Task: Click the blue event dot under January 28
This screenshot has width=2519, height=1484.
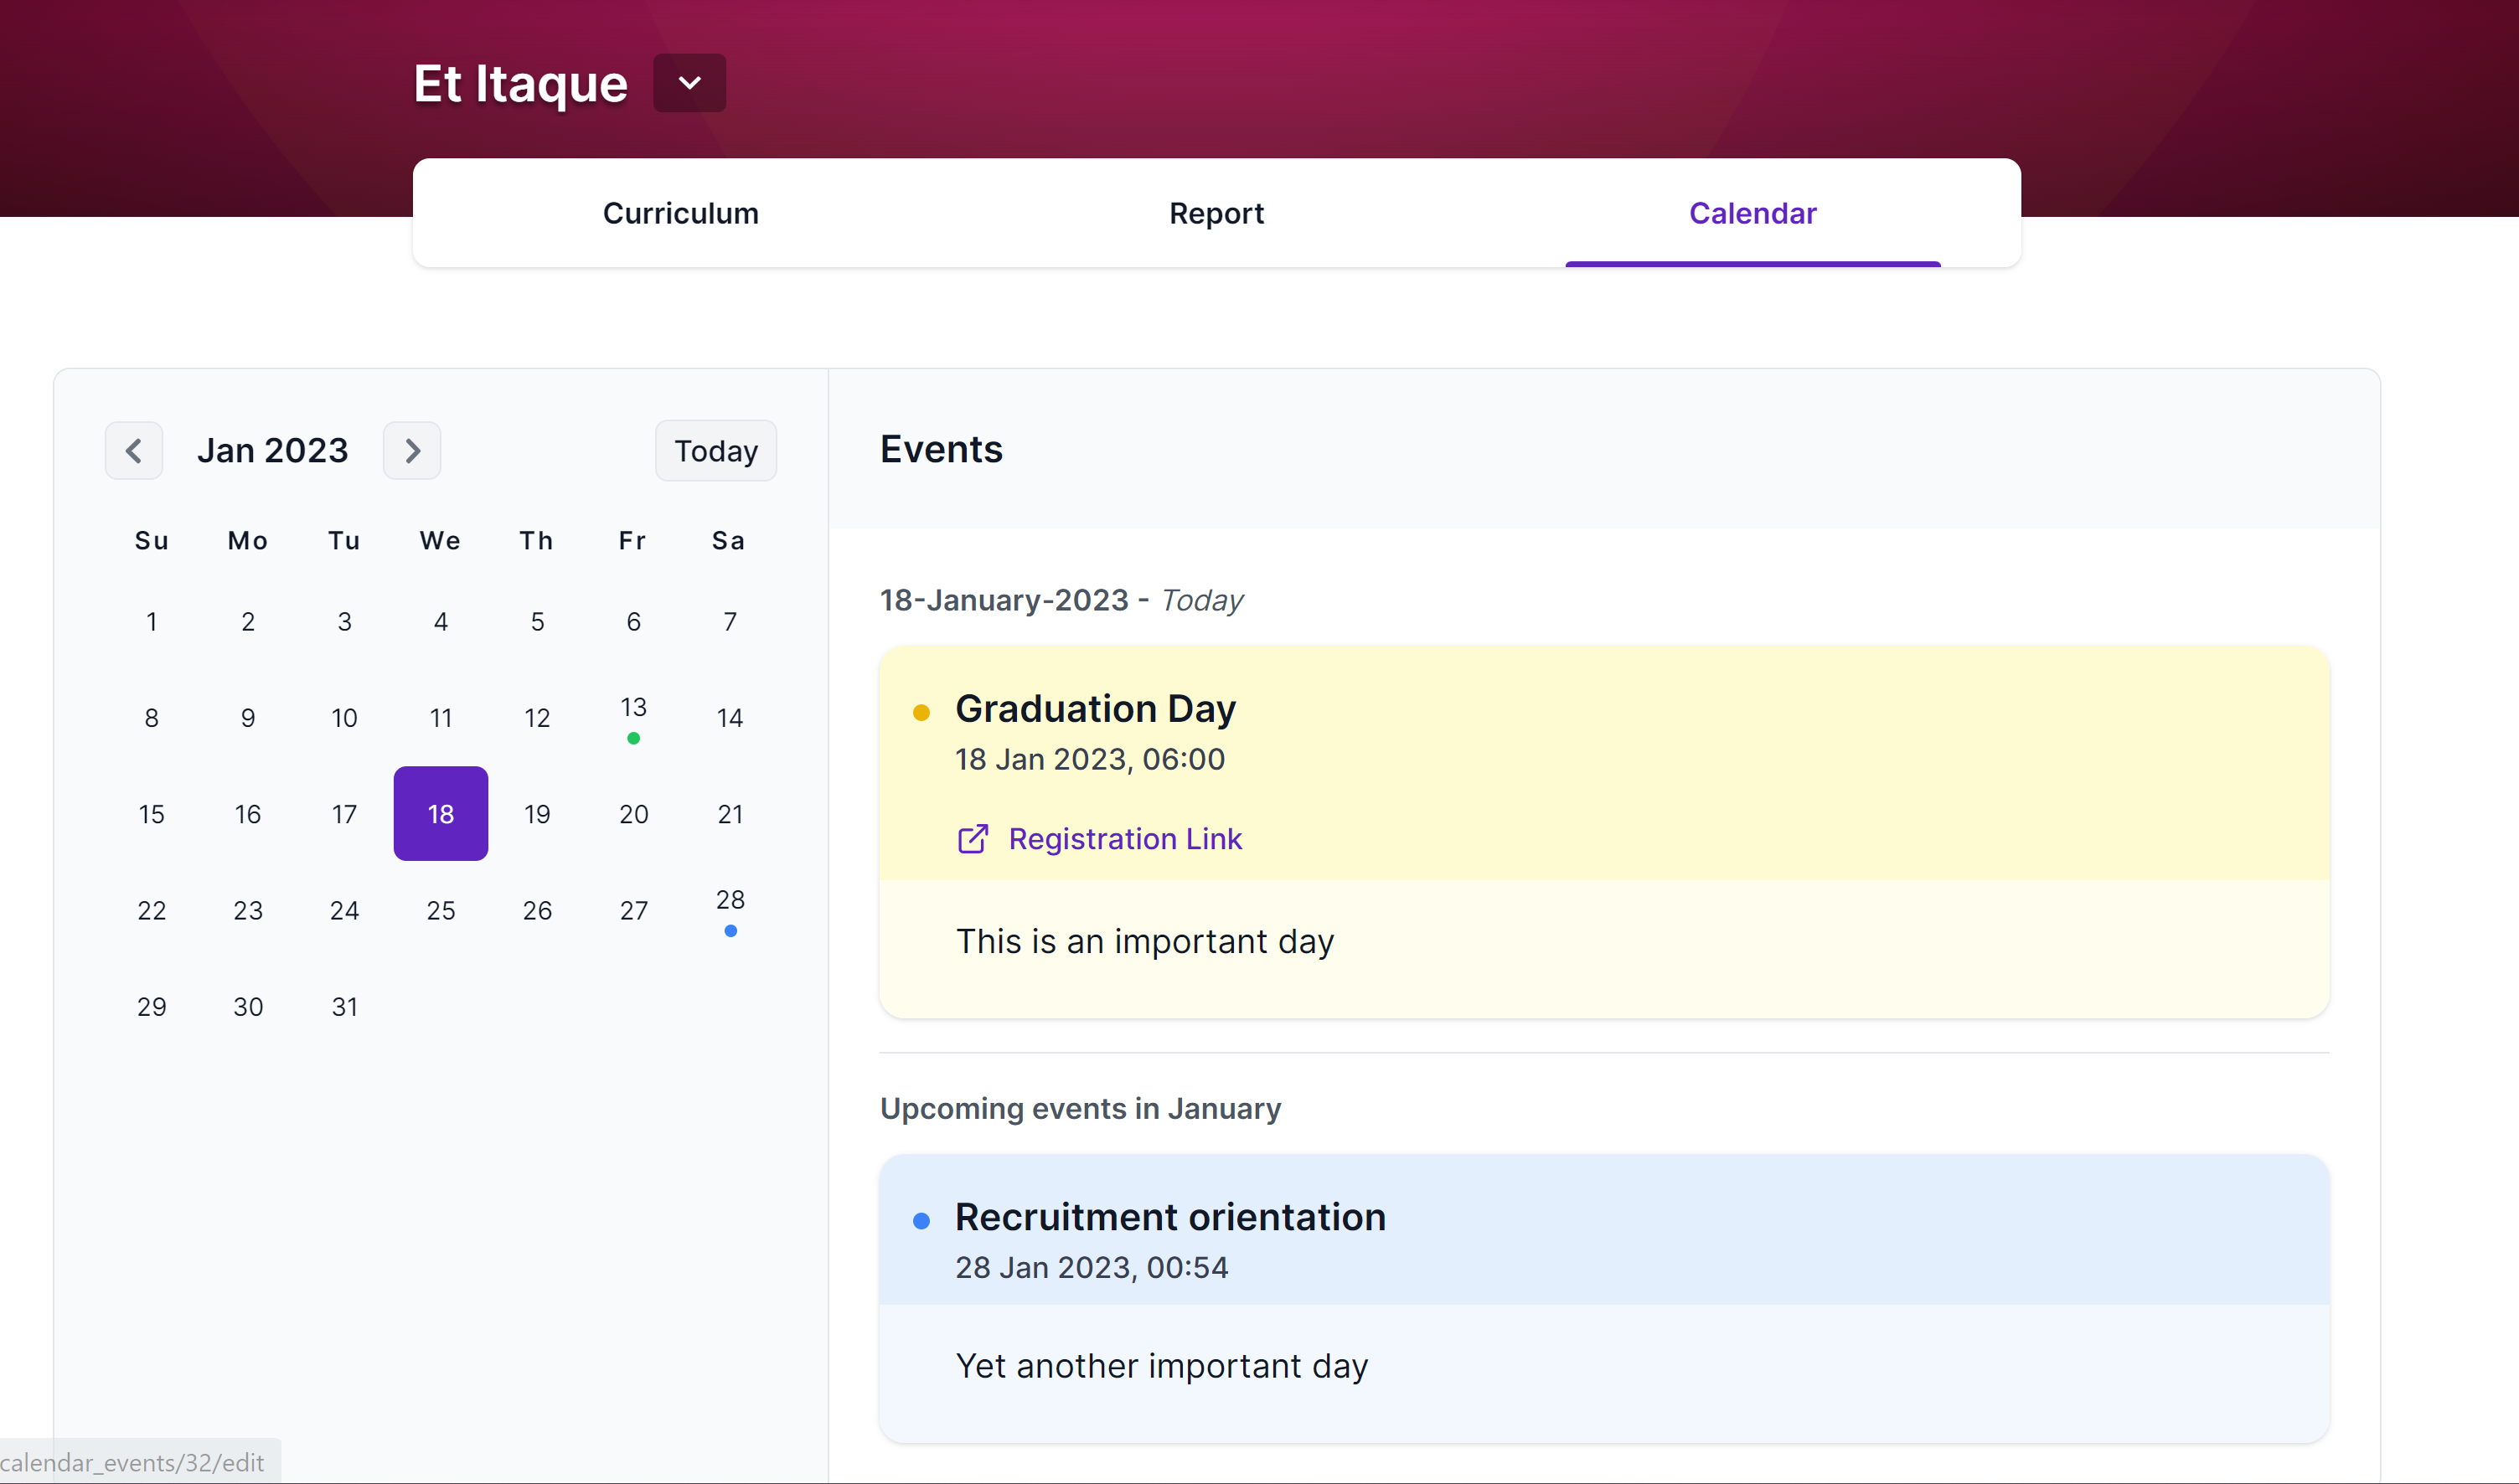Action: click(730, 931)
